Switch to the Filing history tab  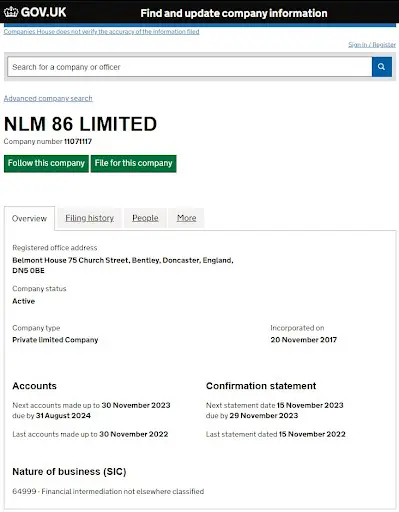tap(89, 218)
